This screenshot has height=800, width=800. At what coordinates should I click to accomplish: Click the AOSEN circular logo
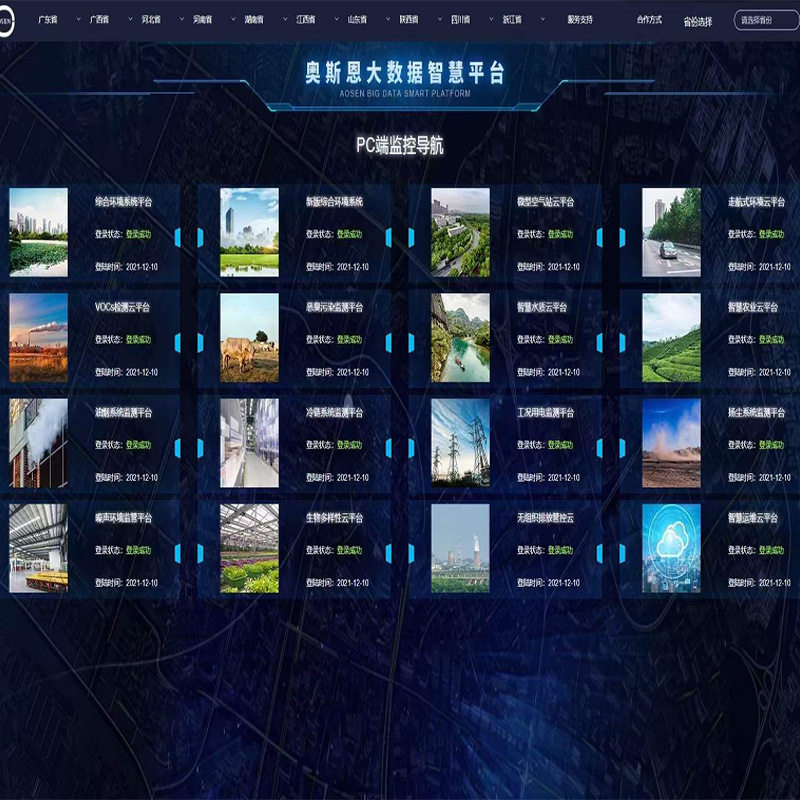6,21
